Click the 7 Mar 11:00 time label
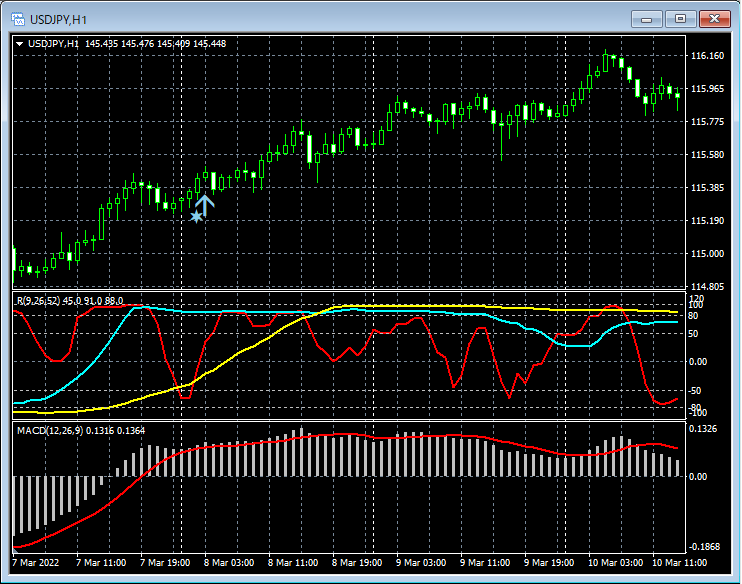Image resolution: width=742 pixels, height=584 pixels. click(101, 563)
